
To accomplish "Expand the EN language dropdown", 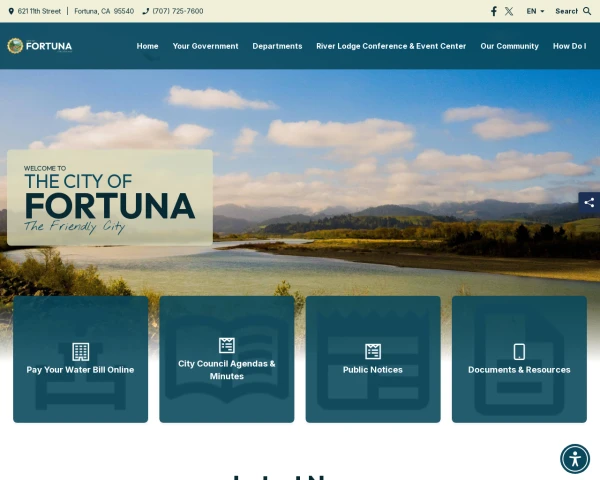I will coord(535,11).
